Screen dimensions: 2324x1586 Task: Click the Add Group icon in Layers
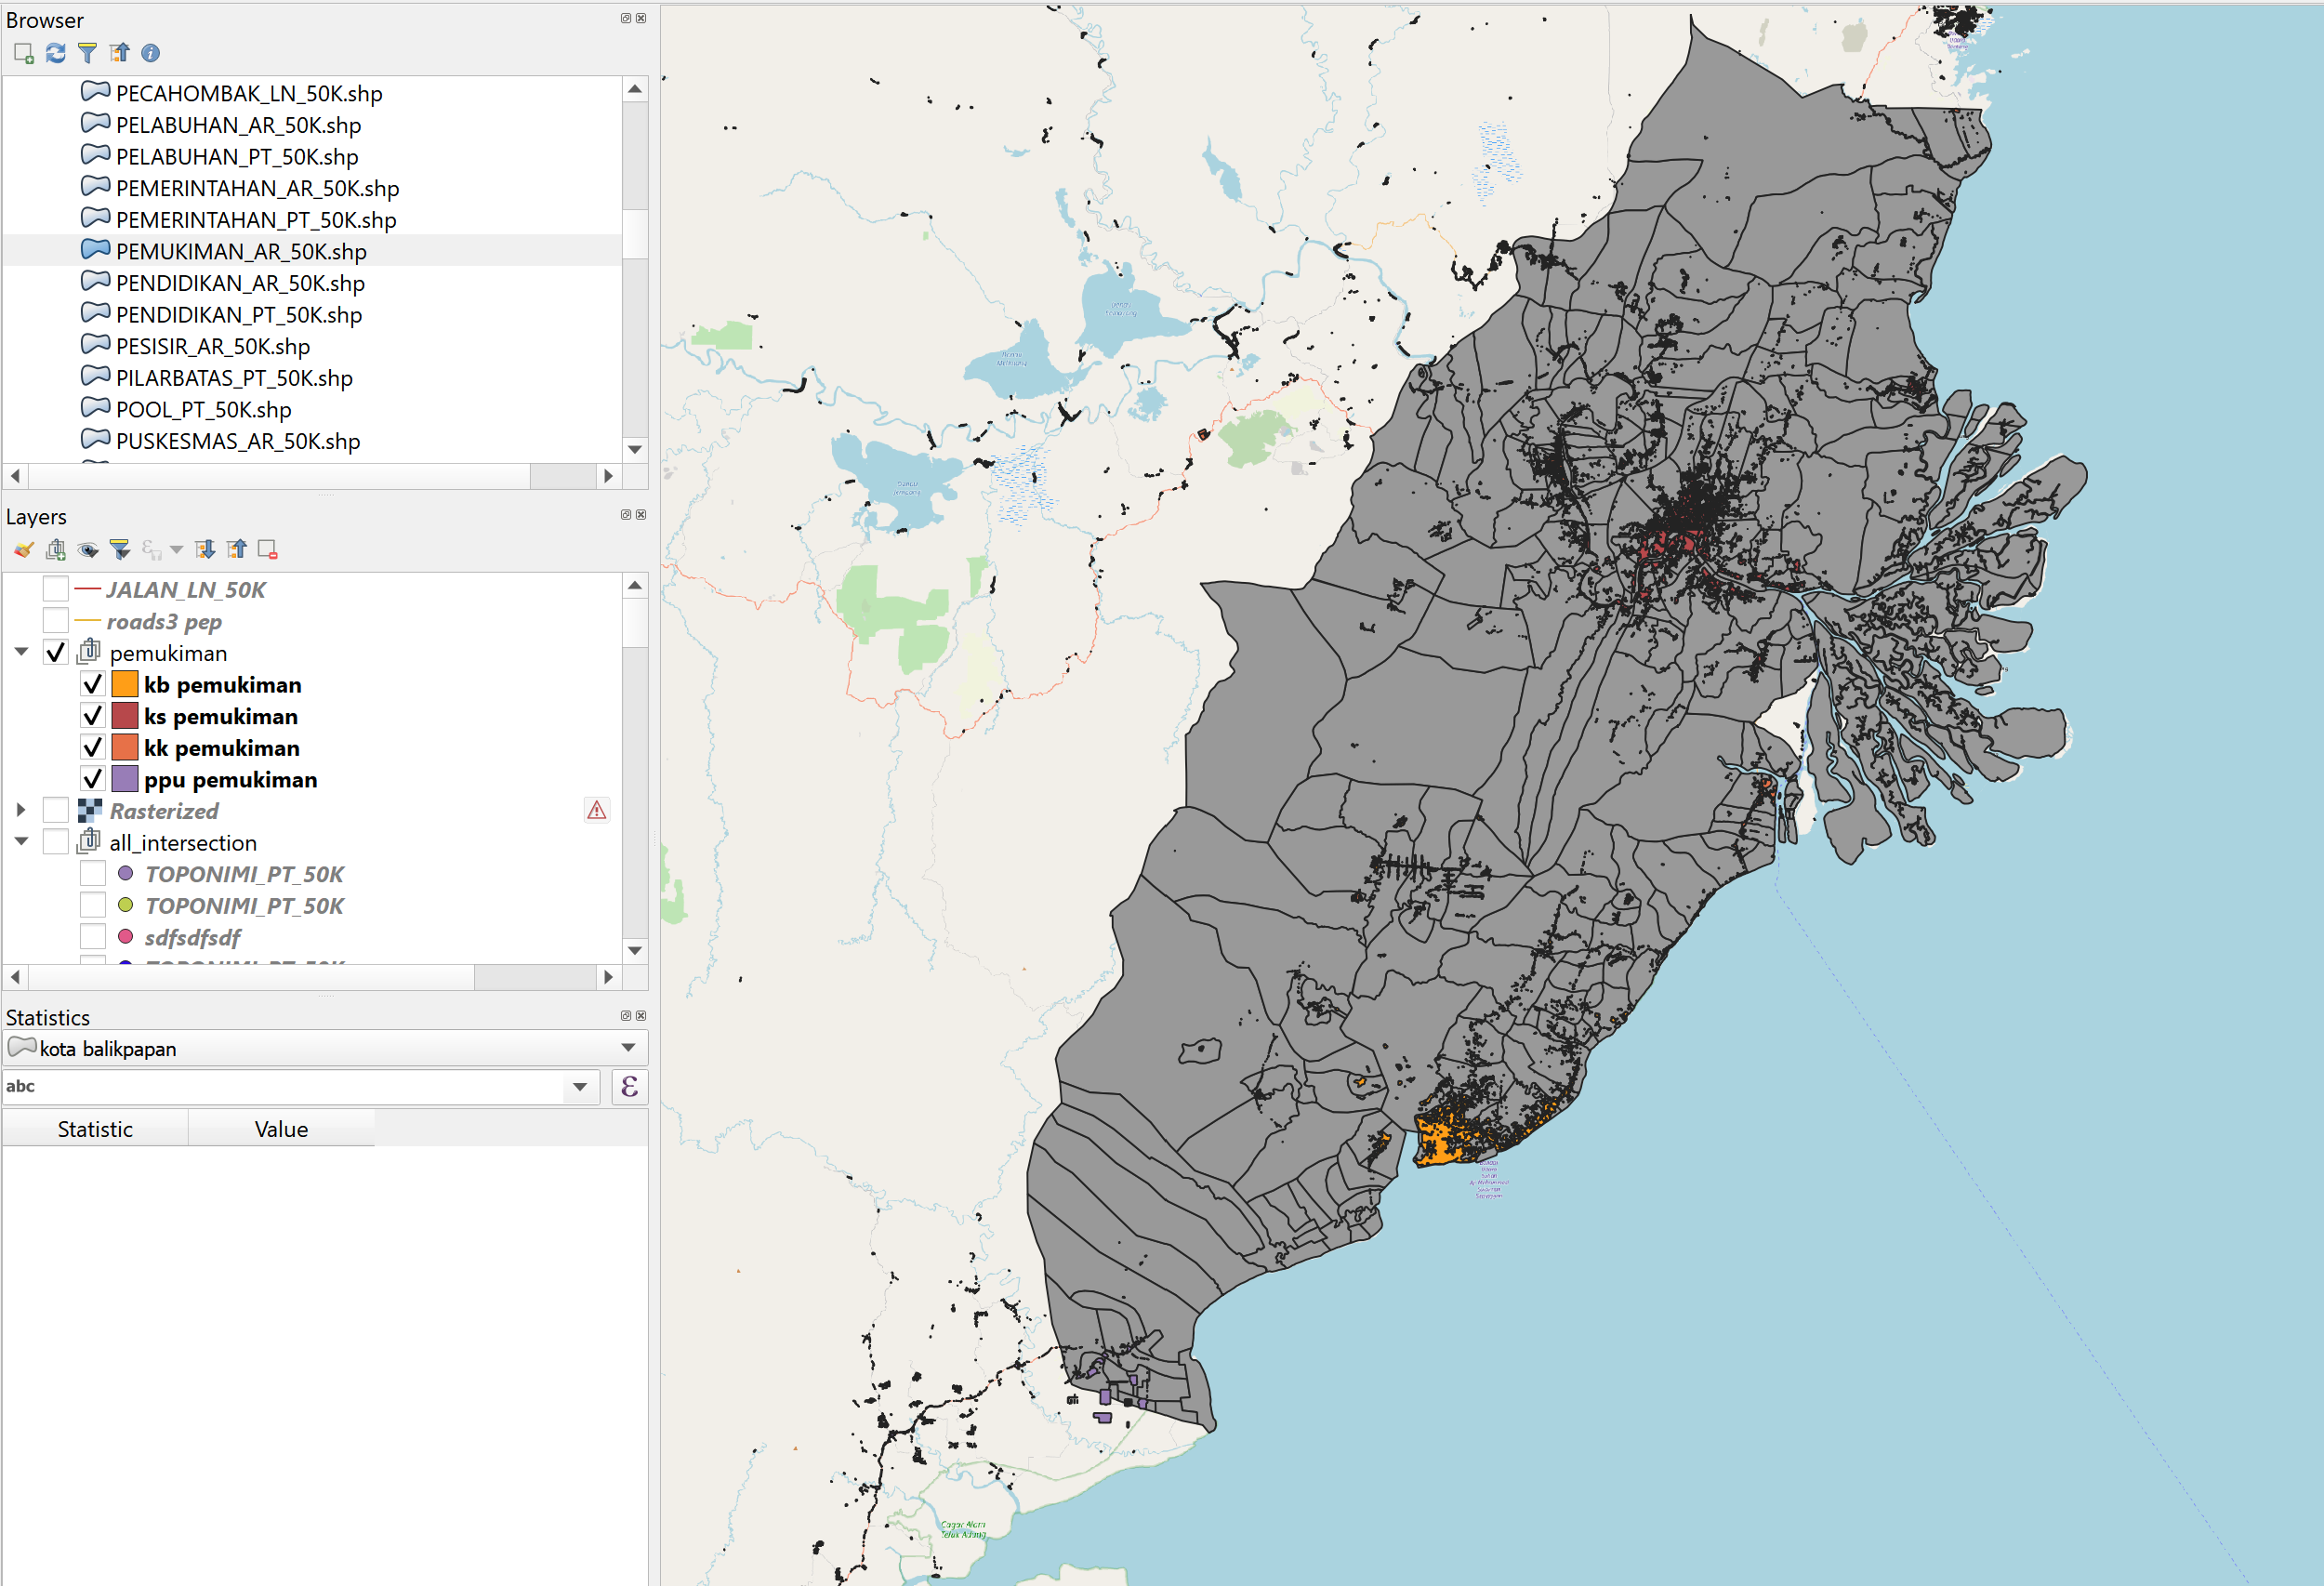click(56, 549)
